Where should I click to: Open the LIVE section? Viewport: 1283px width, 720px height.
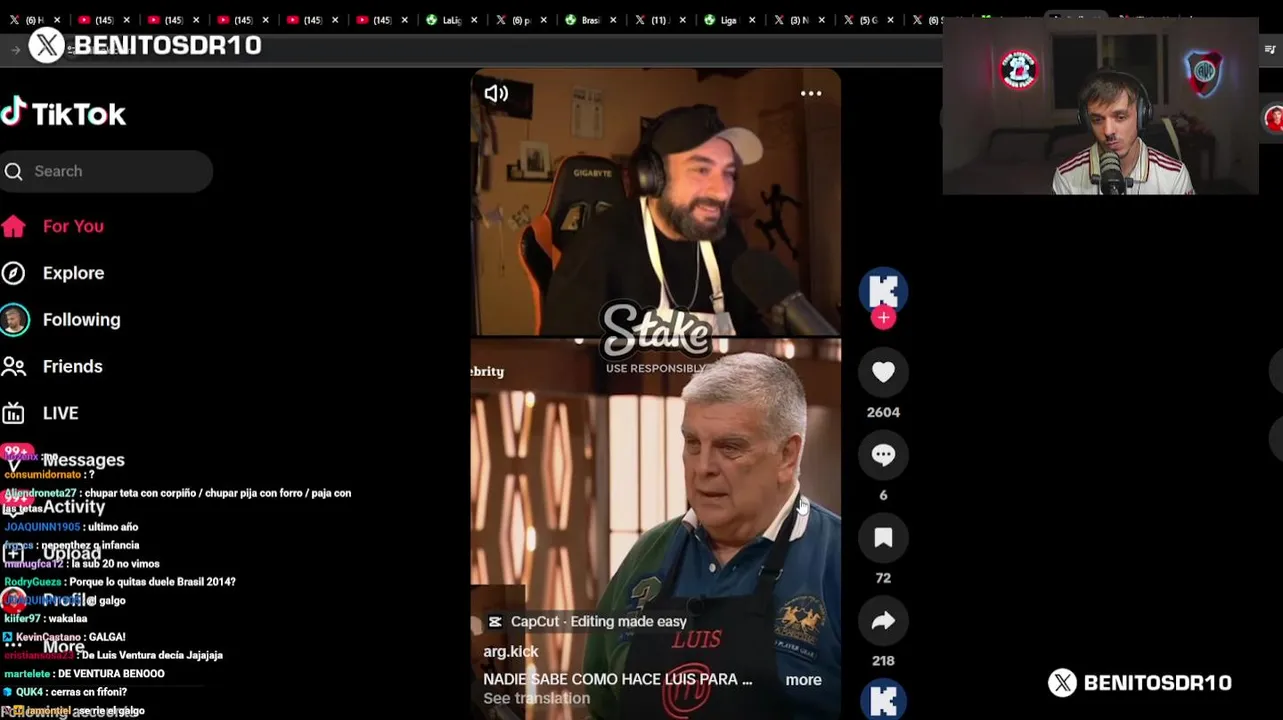click(60, 413)
